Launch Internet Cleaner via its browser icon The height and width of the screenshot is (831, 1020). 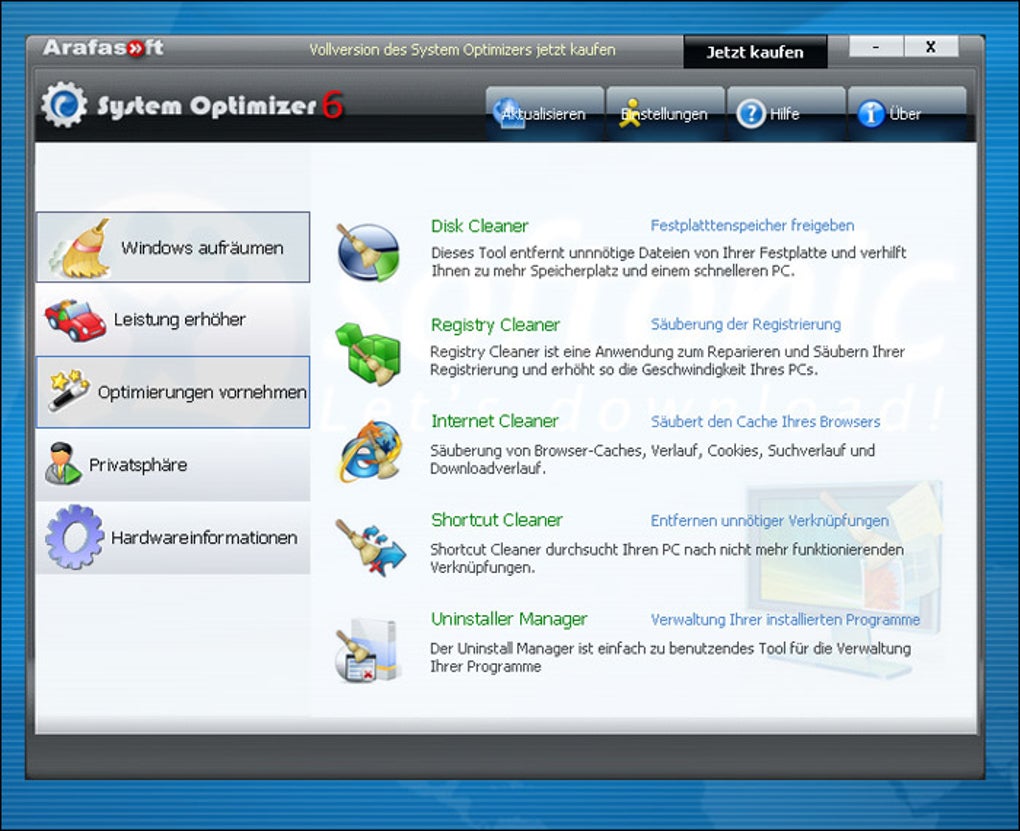pos(367,448)
